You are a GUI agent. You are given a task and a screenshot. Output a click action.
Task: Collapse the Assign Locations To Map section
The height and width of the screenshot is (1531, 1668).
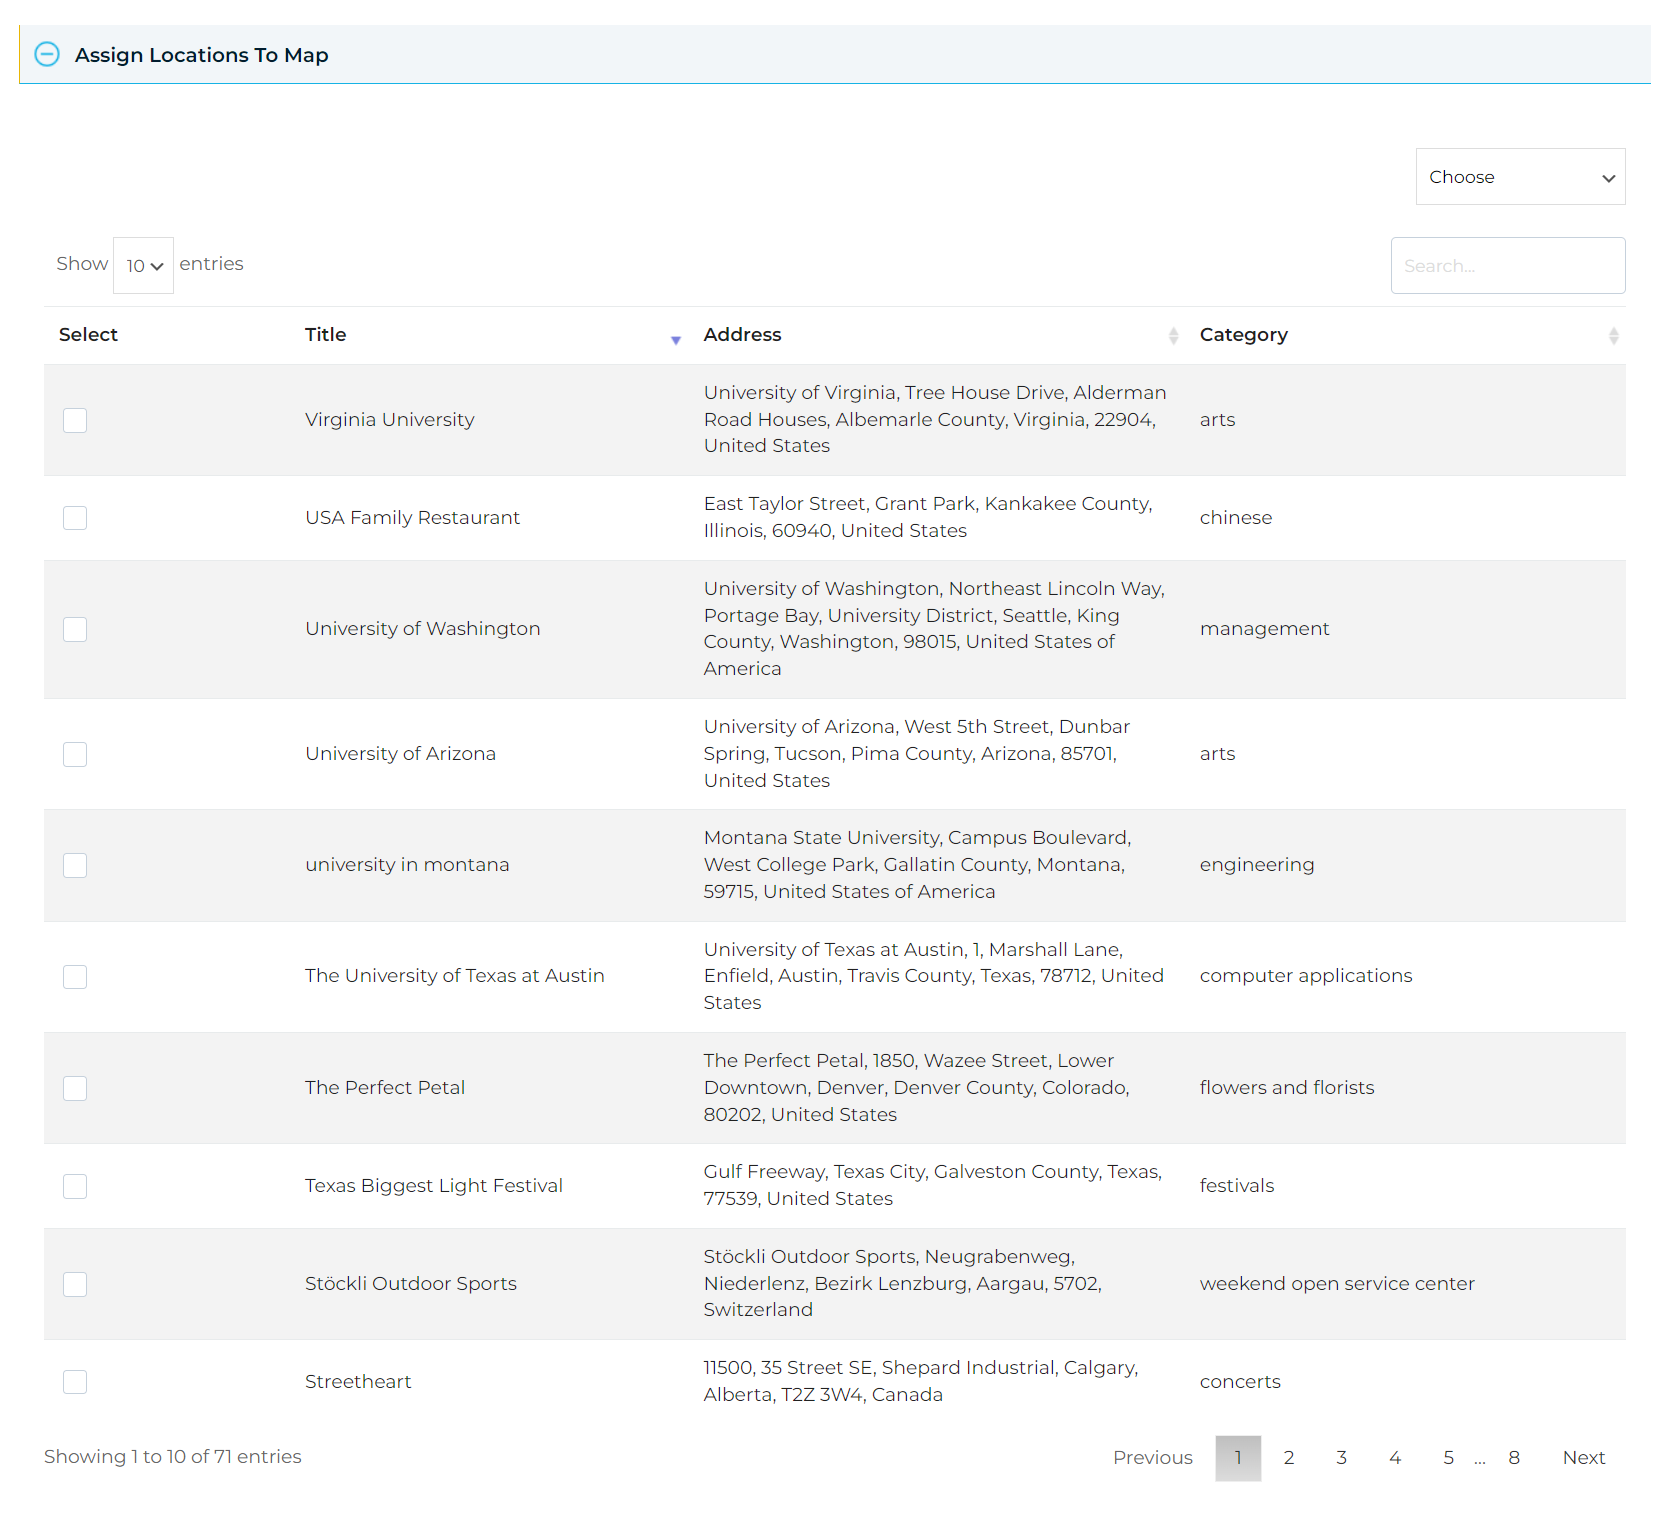47,54
